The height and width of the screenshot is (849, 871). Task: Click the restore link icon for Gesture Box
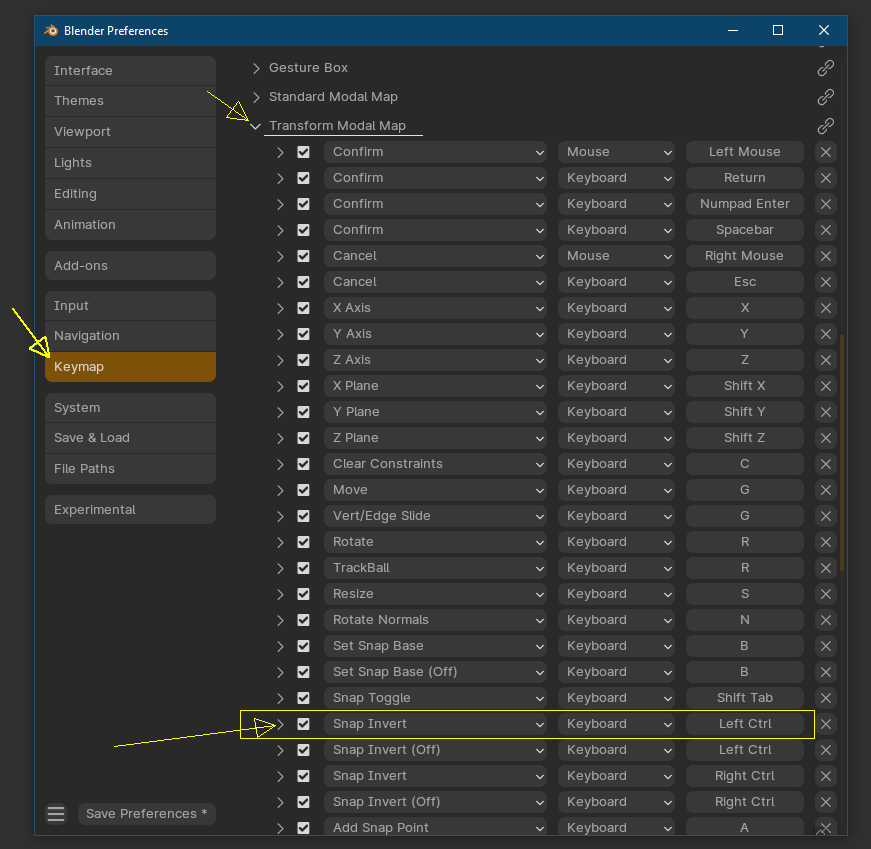[x=825, y=68]
